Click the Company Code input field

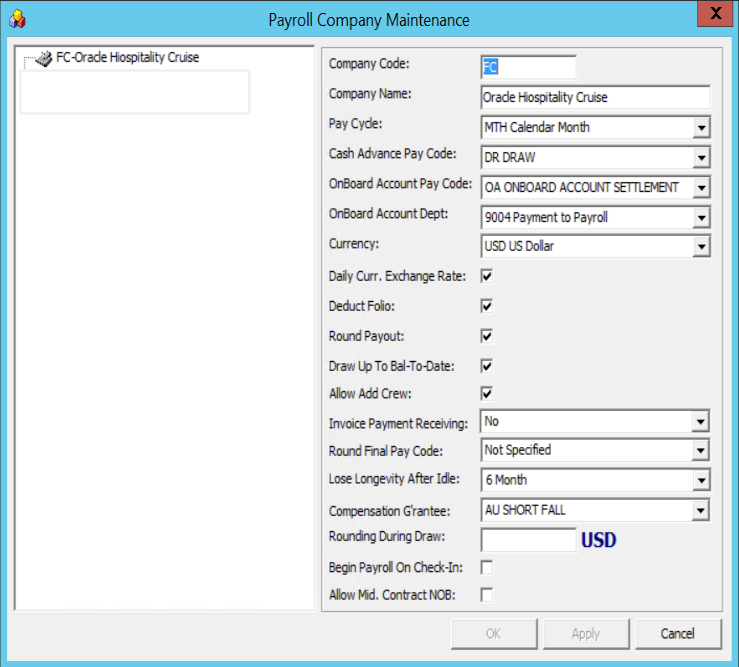[x=528, y=67]
